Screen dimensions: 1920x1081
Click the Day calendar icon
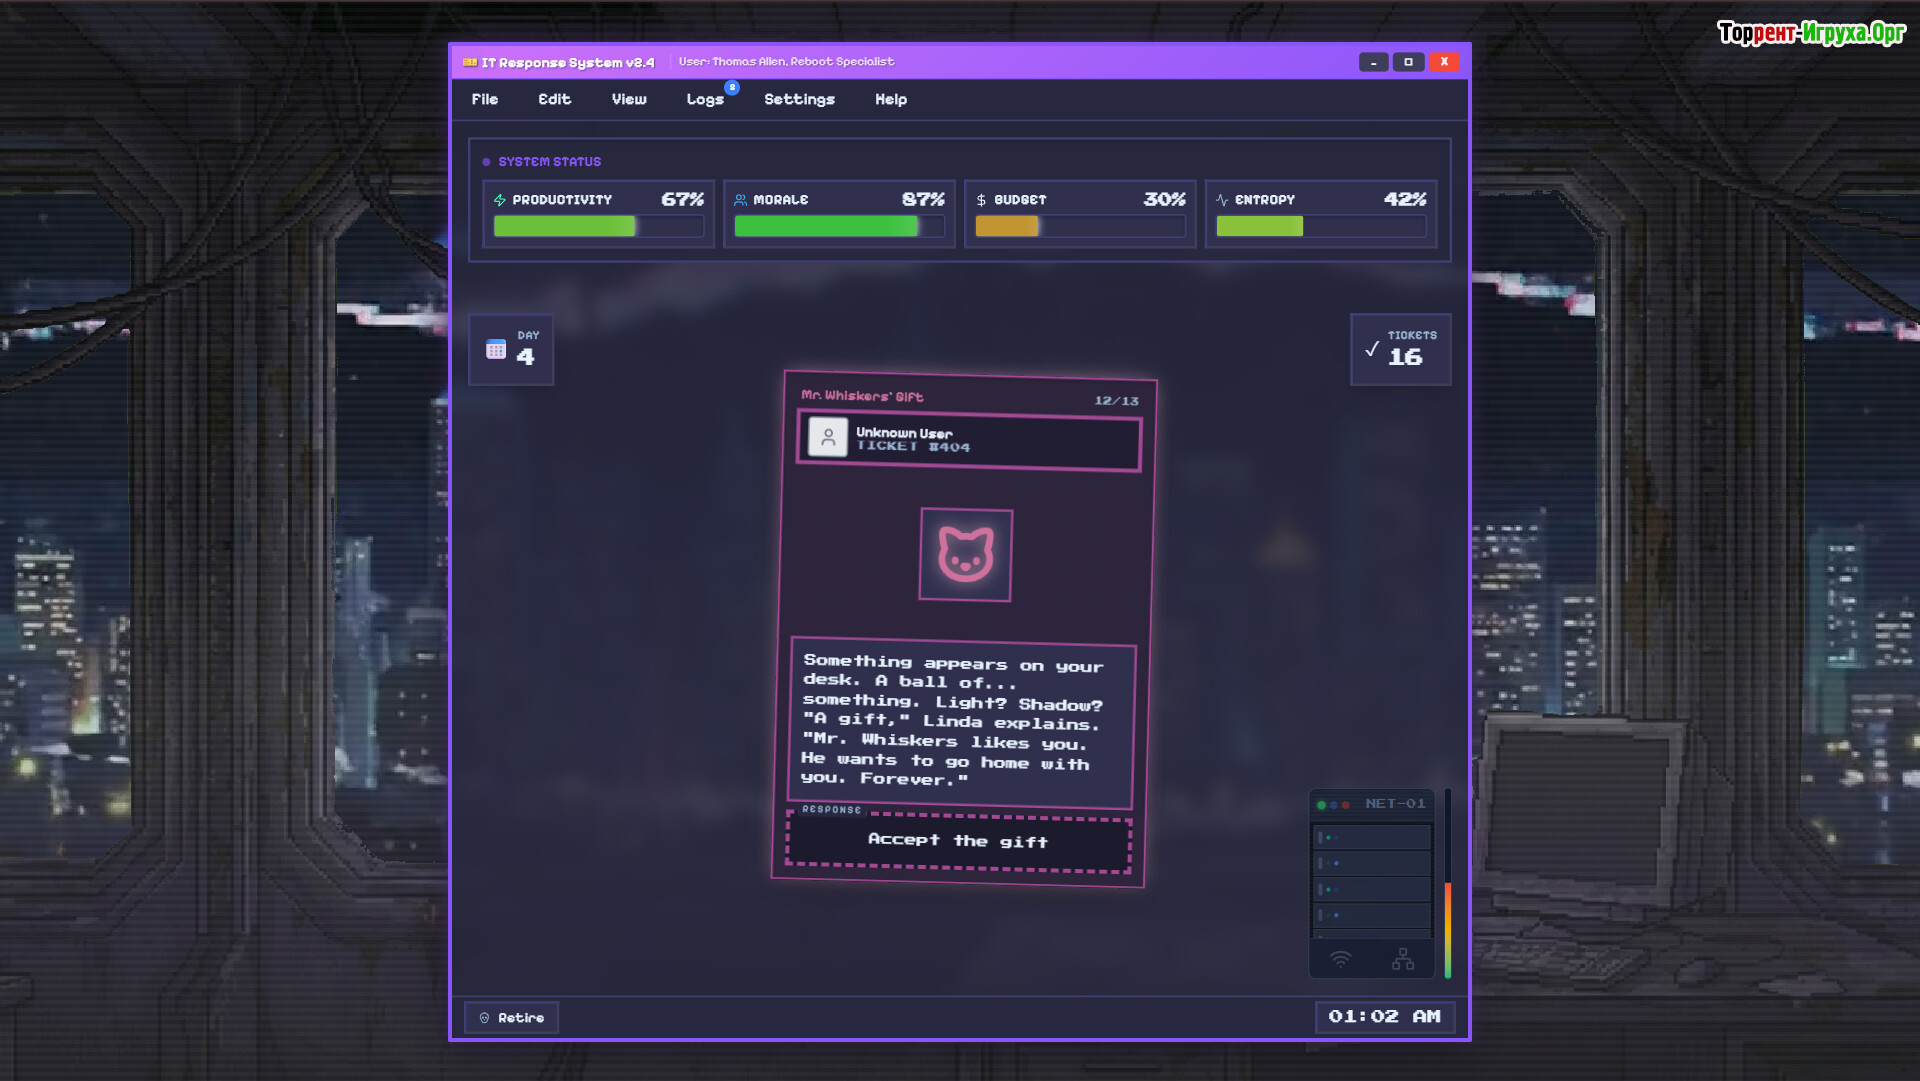point(496,349)
